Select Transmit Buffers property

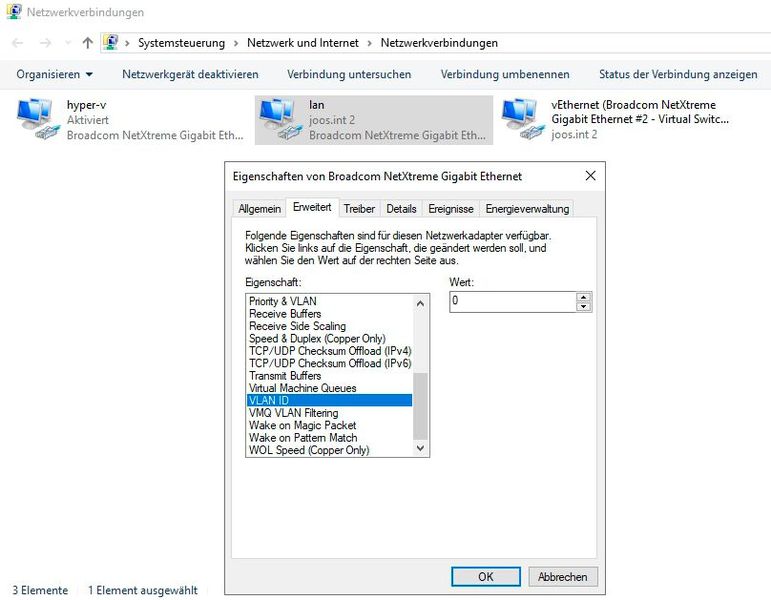(329, 376)
